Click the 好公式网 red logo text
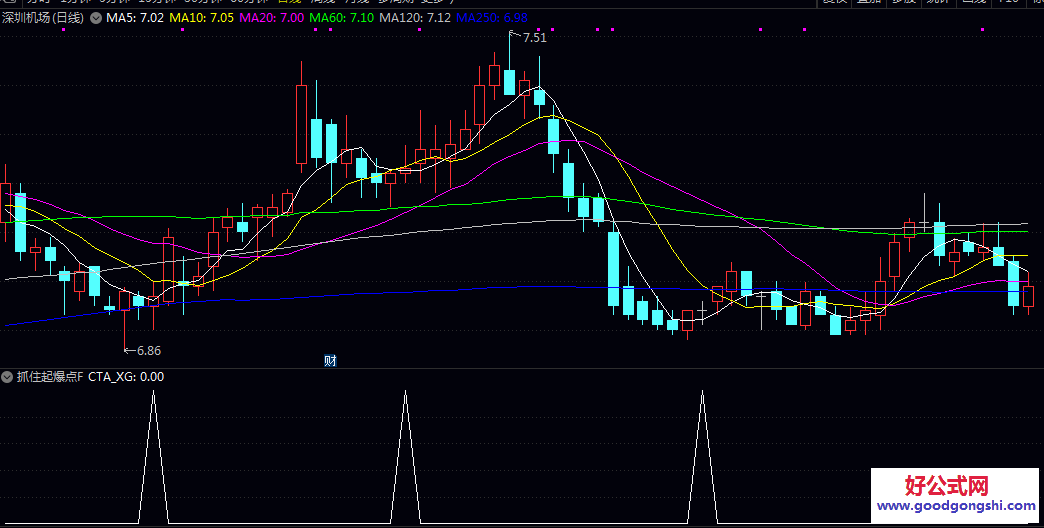Viewport: 1044px width, 528px height. coord(946,486)
